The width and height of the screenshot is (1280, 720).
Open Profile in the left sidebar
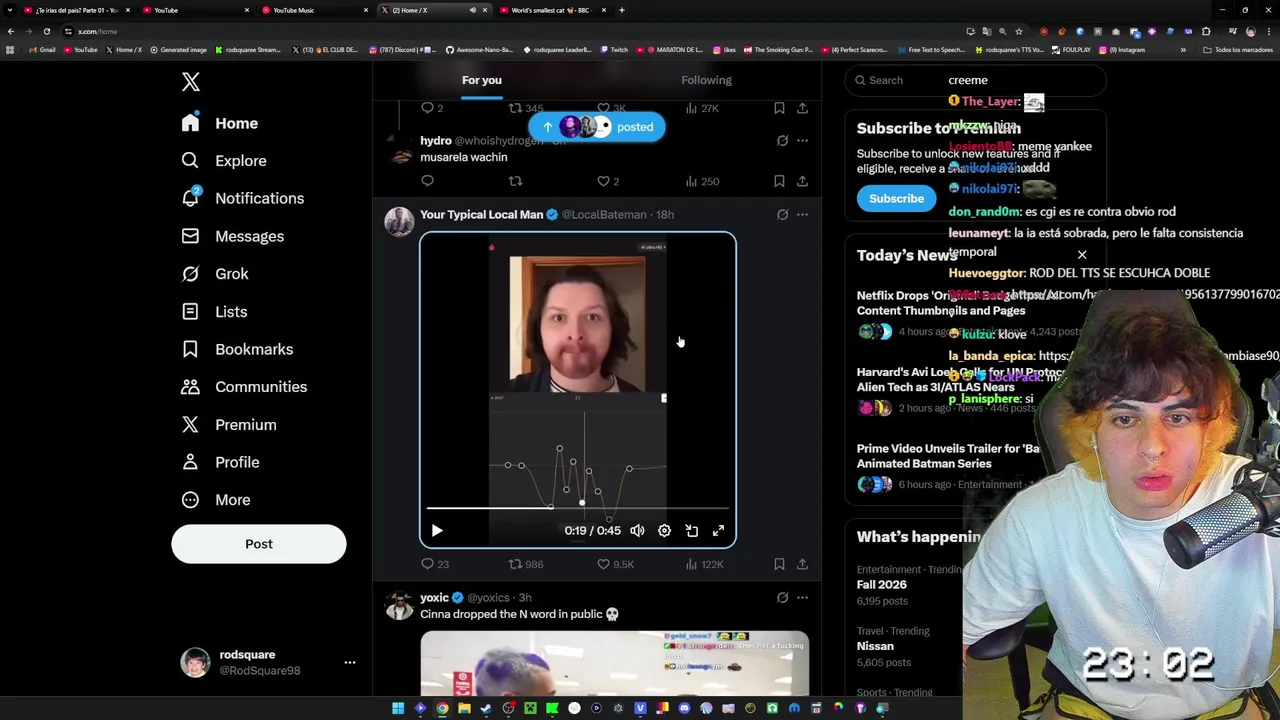221,462
